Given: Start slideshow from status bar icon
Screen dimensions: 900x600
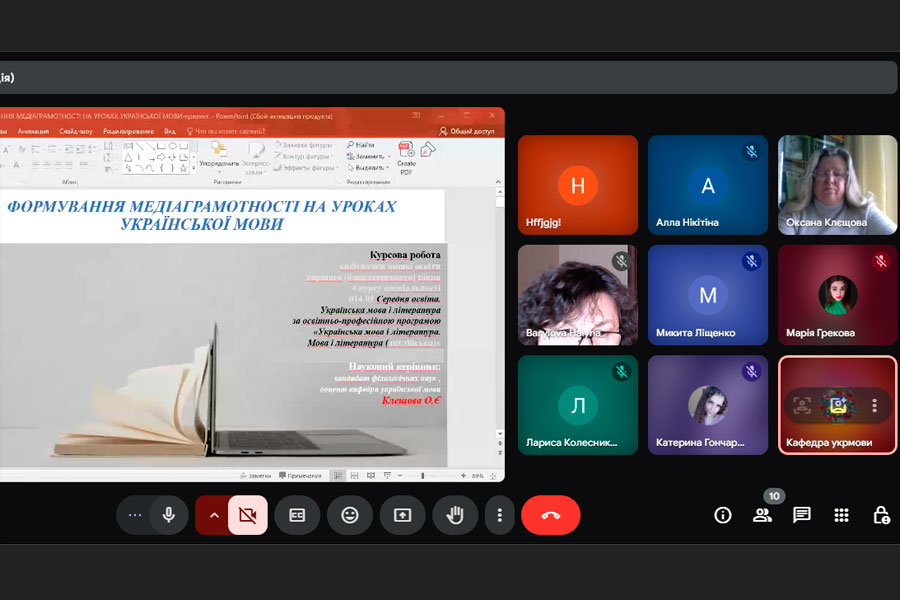Looking at the screenshot, I should 387,475.
